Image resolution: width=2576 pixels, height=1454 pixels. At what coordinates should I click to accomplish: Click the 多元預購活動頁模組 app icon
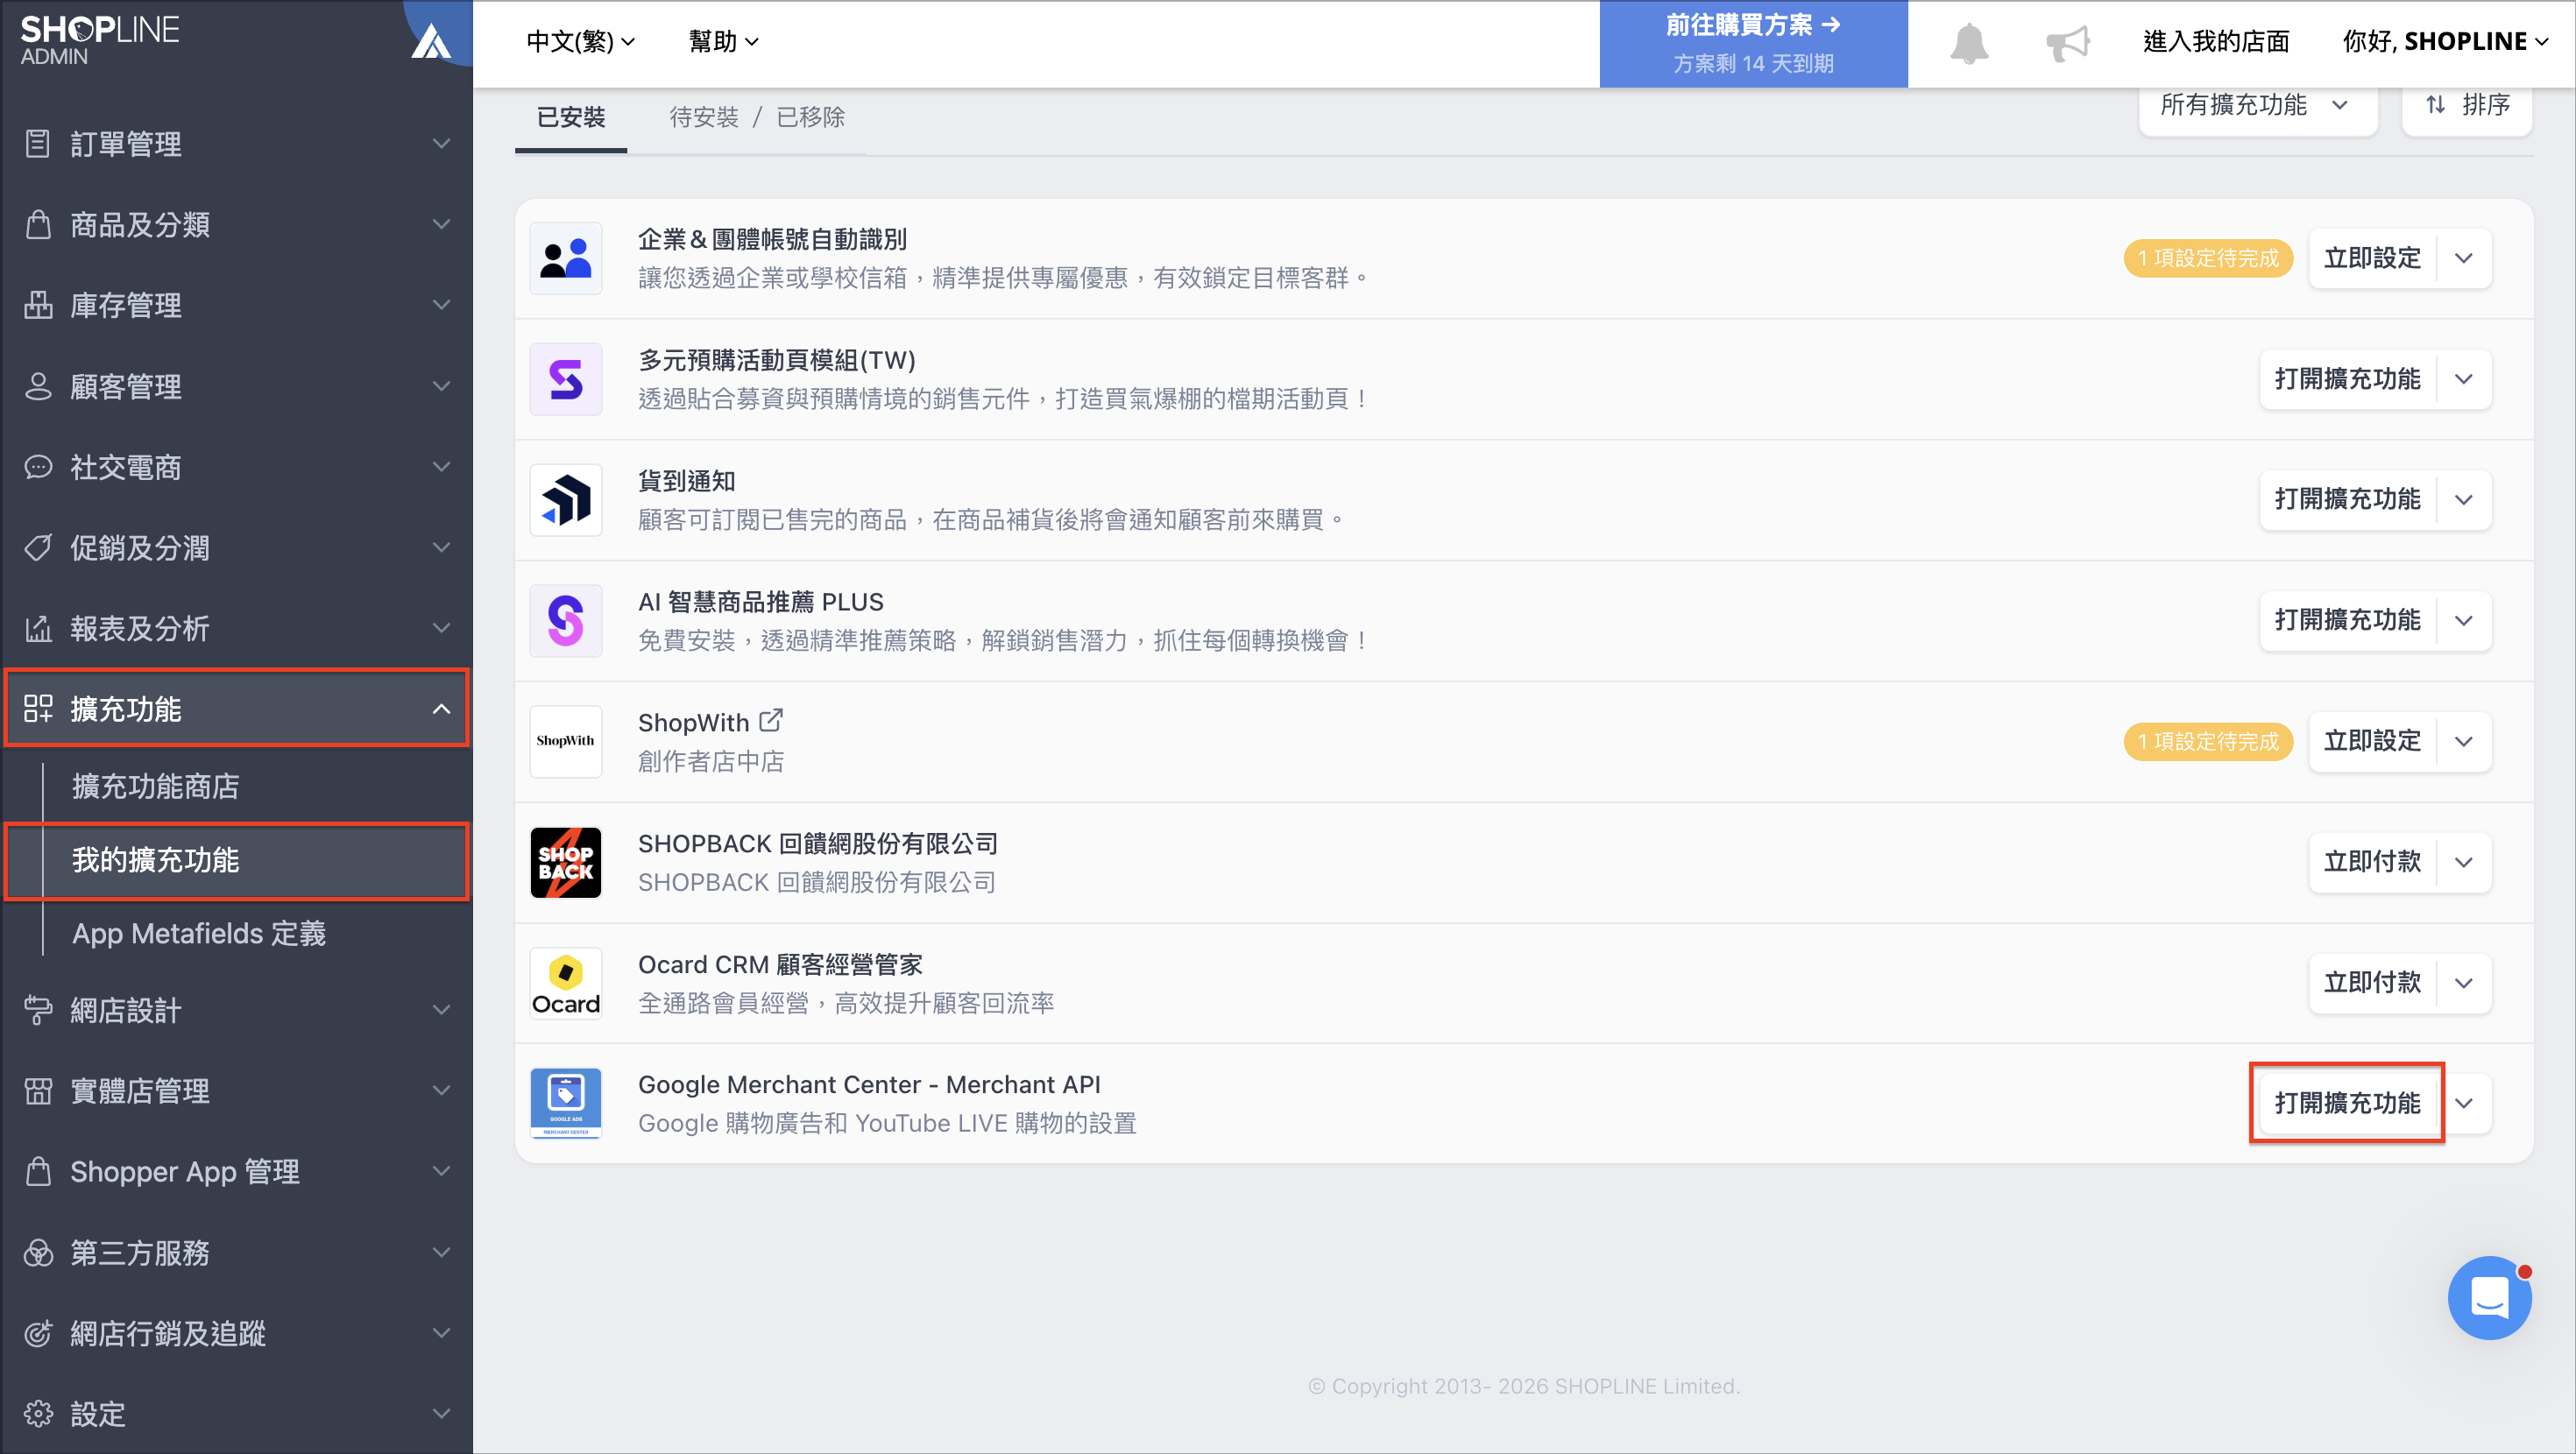[x=566, y=379]
